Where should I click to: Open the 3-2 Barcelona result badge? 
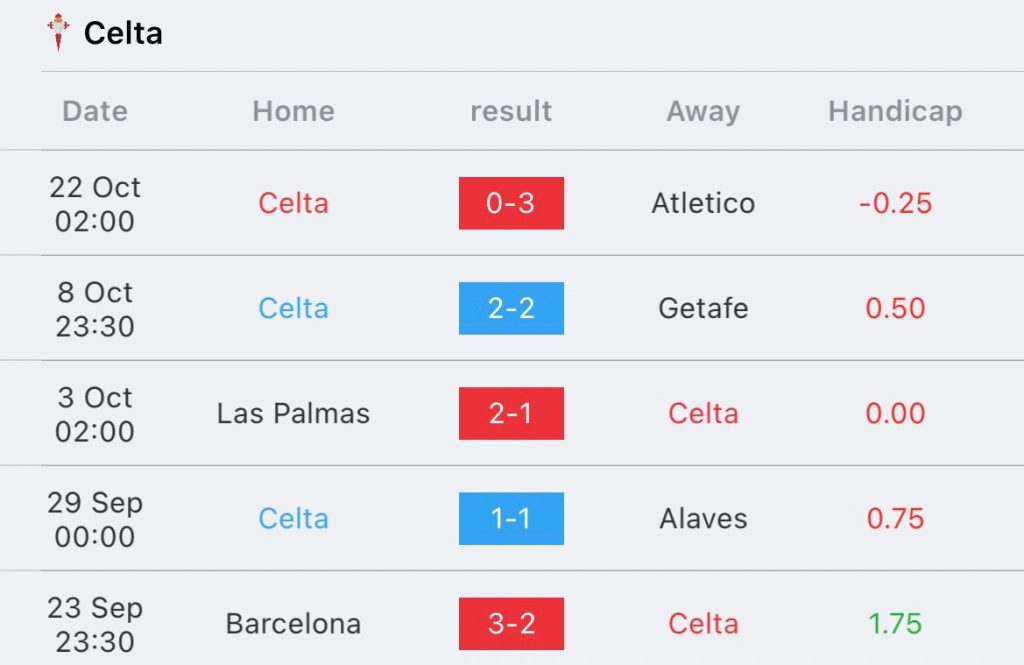511,624
